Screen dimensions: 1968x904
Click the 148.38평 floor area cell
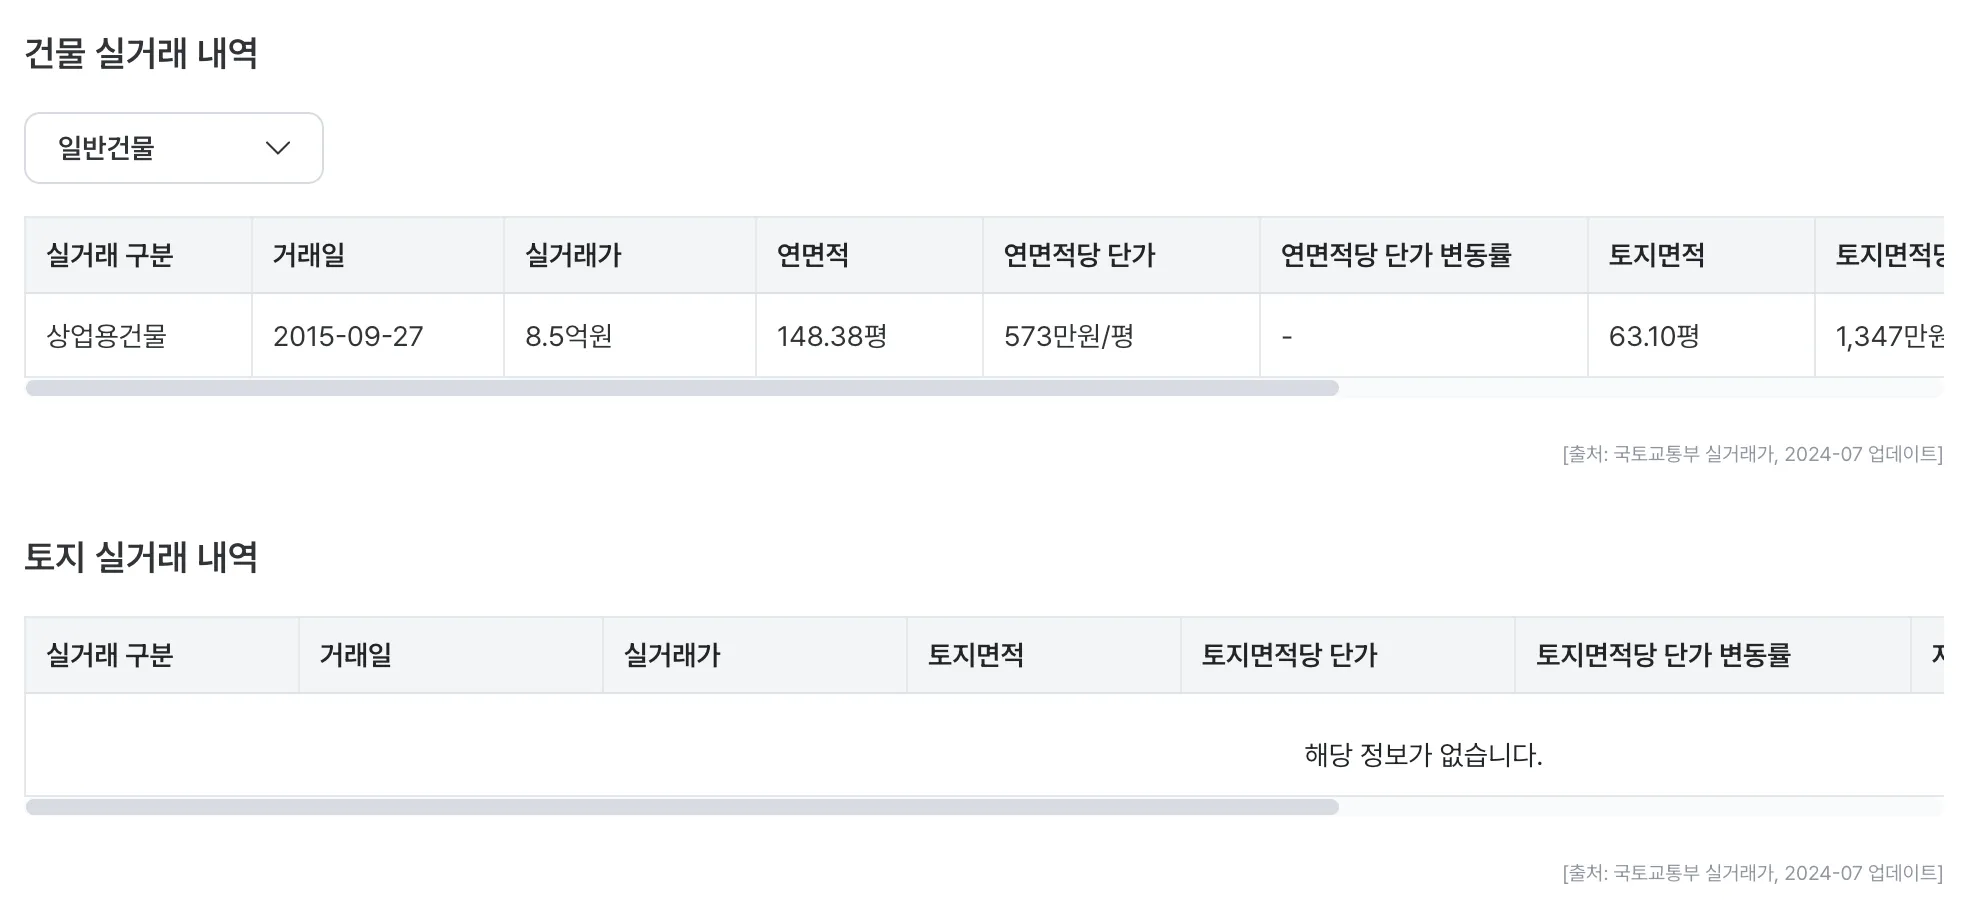point(832,336)
